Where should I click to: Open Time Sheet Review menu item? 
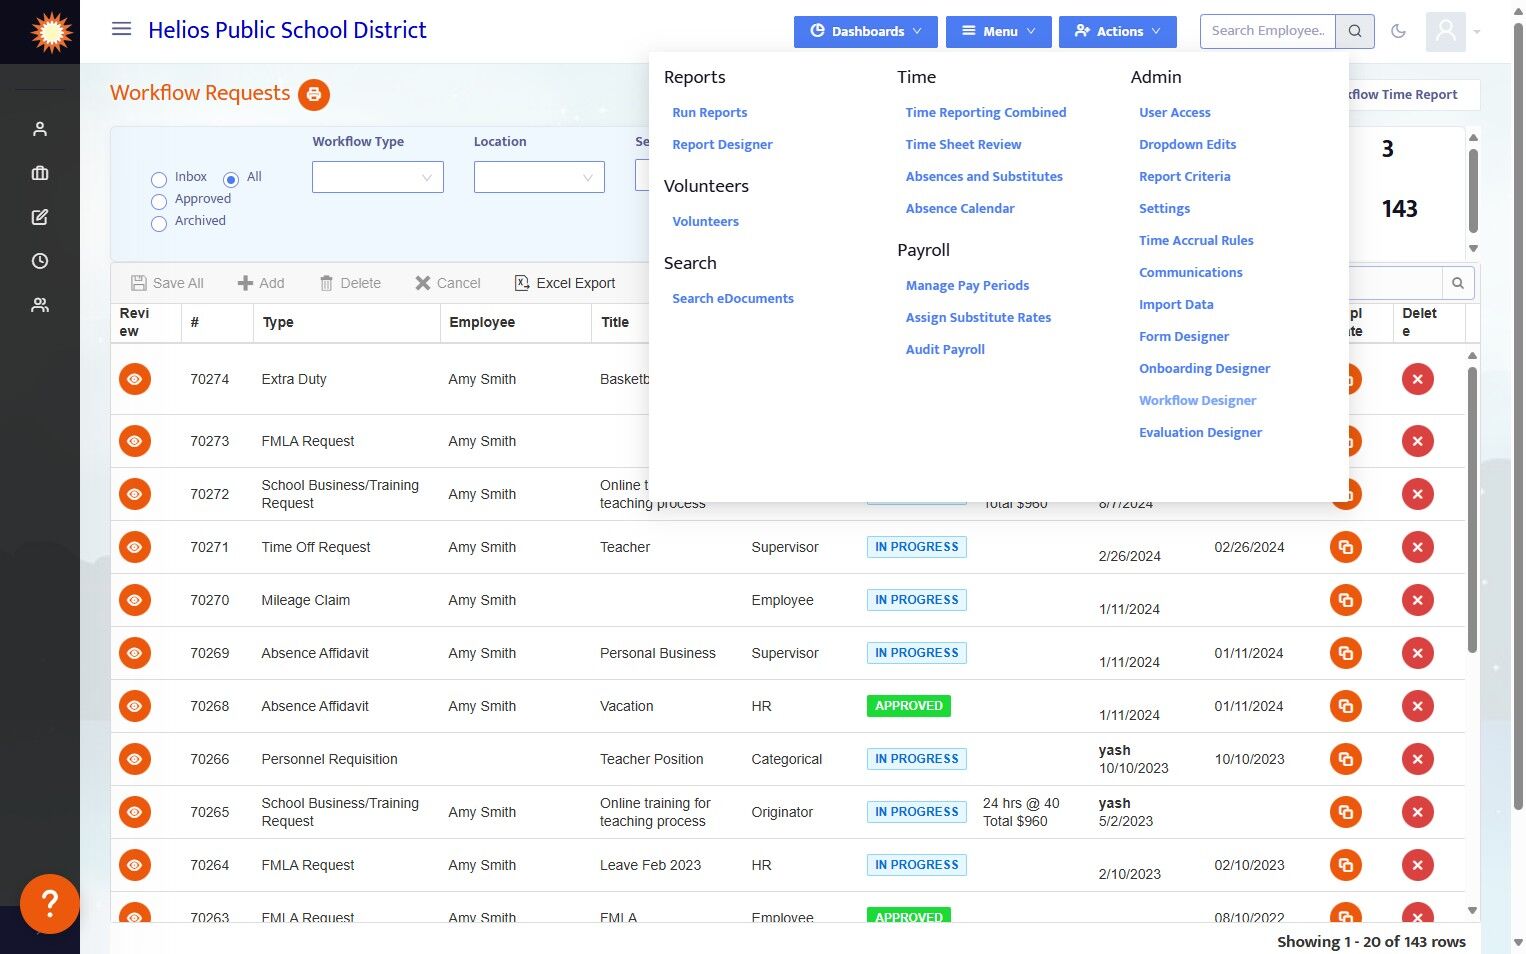pos(964,145)
